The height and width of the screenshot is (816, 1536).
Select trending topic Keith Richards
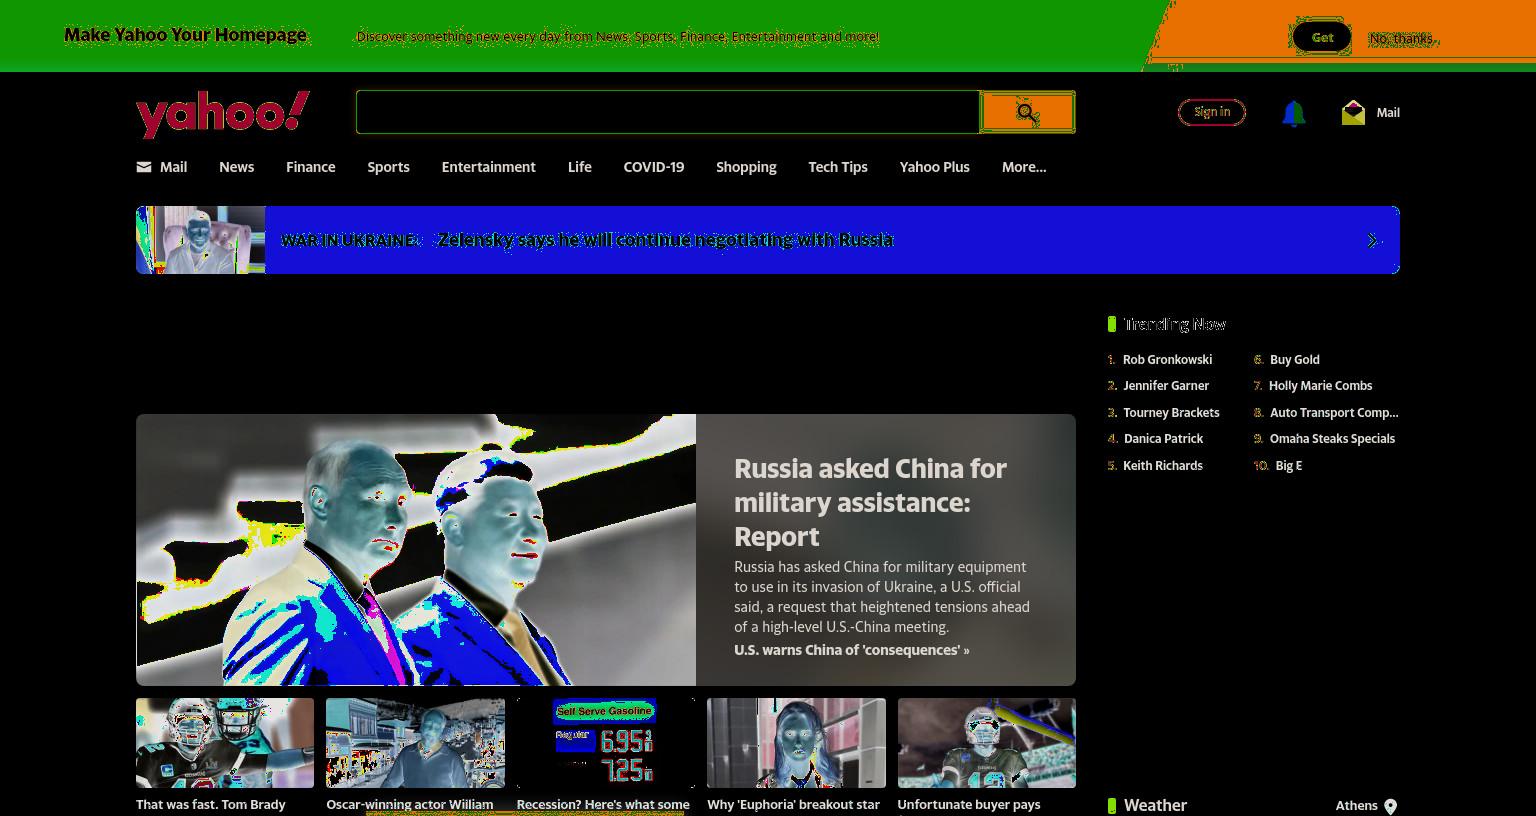[1163, 466]
